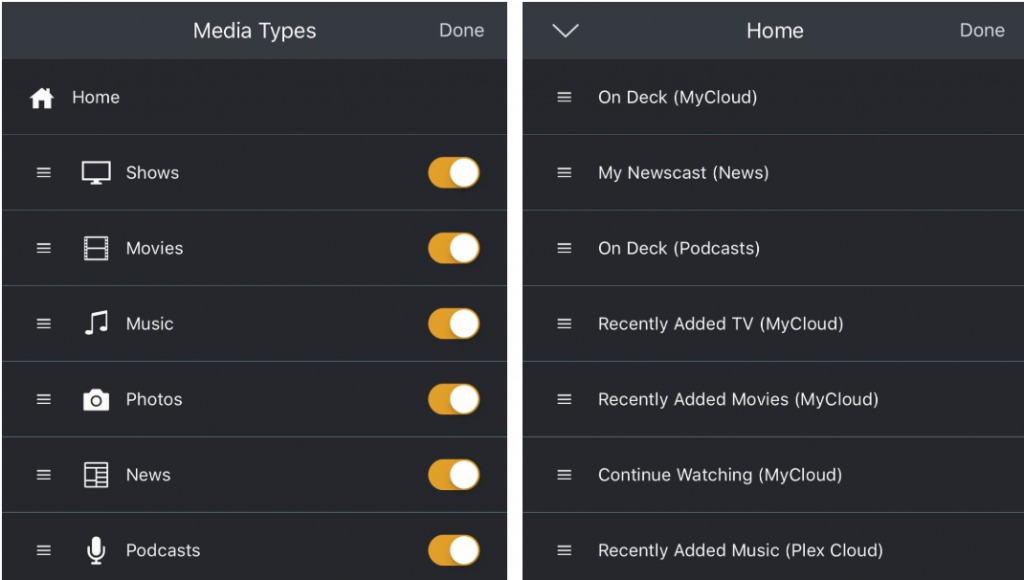Click the Home house icon

(42, 98)
